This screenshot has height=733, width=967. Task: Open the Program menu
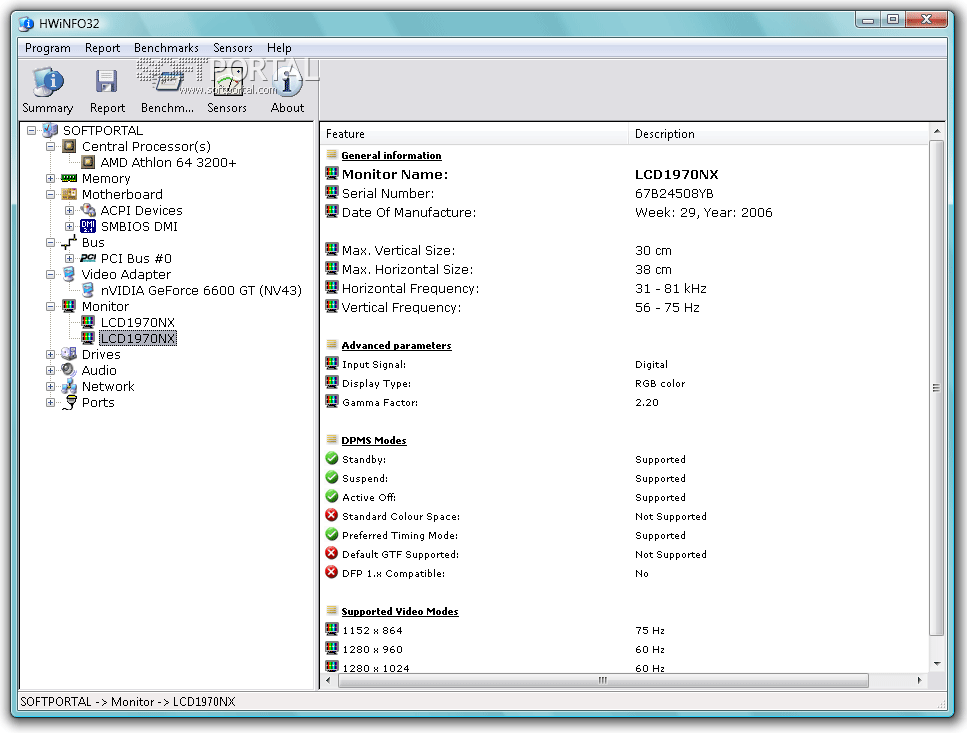pyautogui.click(x=47, y=48)
